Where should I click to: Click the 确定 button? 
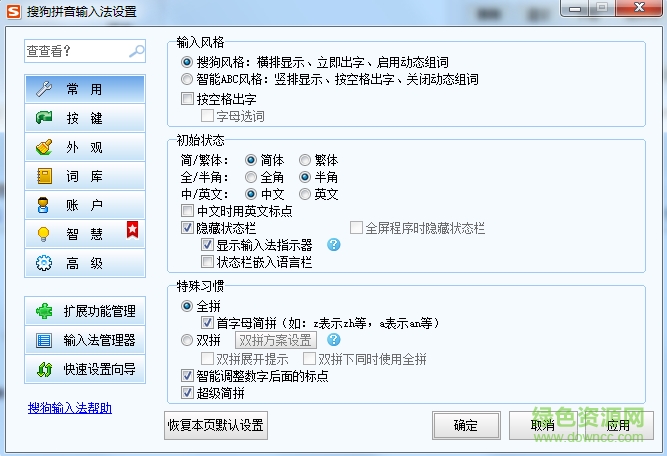(x=465, y=425)
